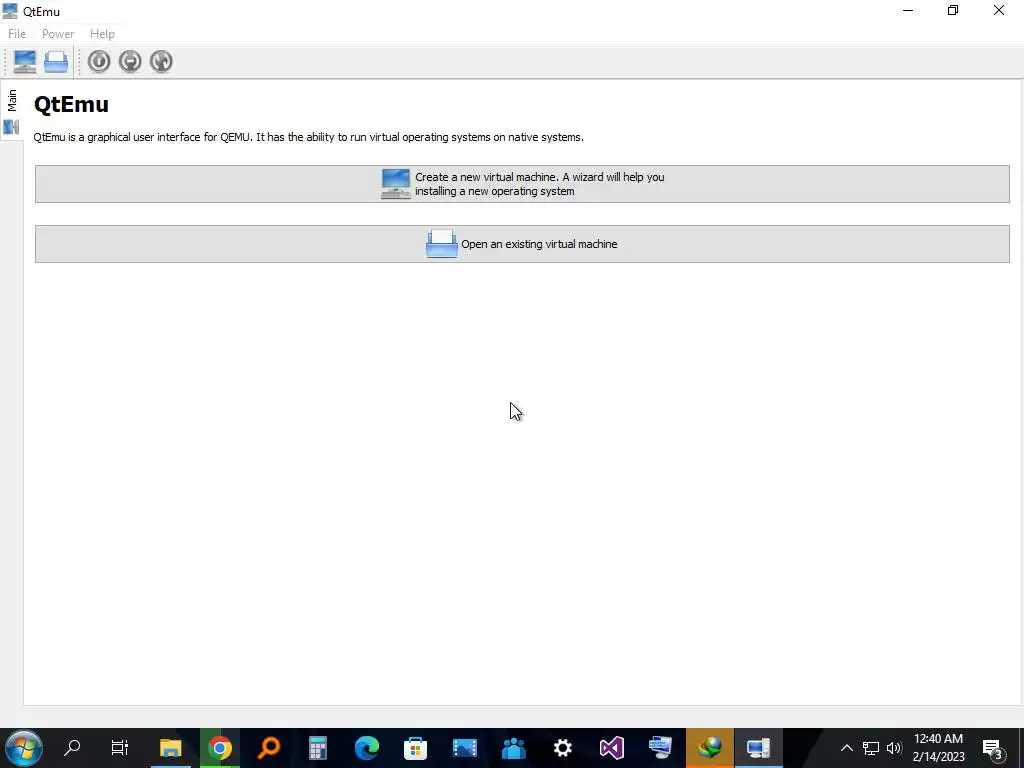Open the File menu
Screen dimensions: 1024x768
(x=17, y=34)
